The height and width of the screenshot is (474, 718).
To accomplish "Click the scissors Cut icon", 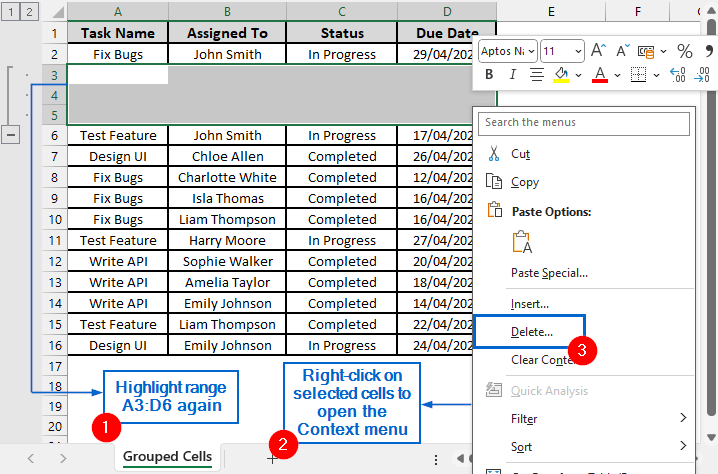I will coord(494,154).
